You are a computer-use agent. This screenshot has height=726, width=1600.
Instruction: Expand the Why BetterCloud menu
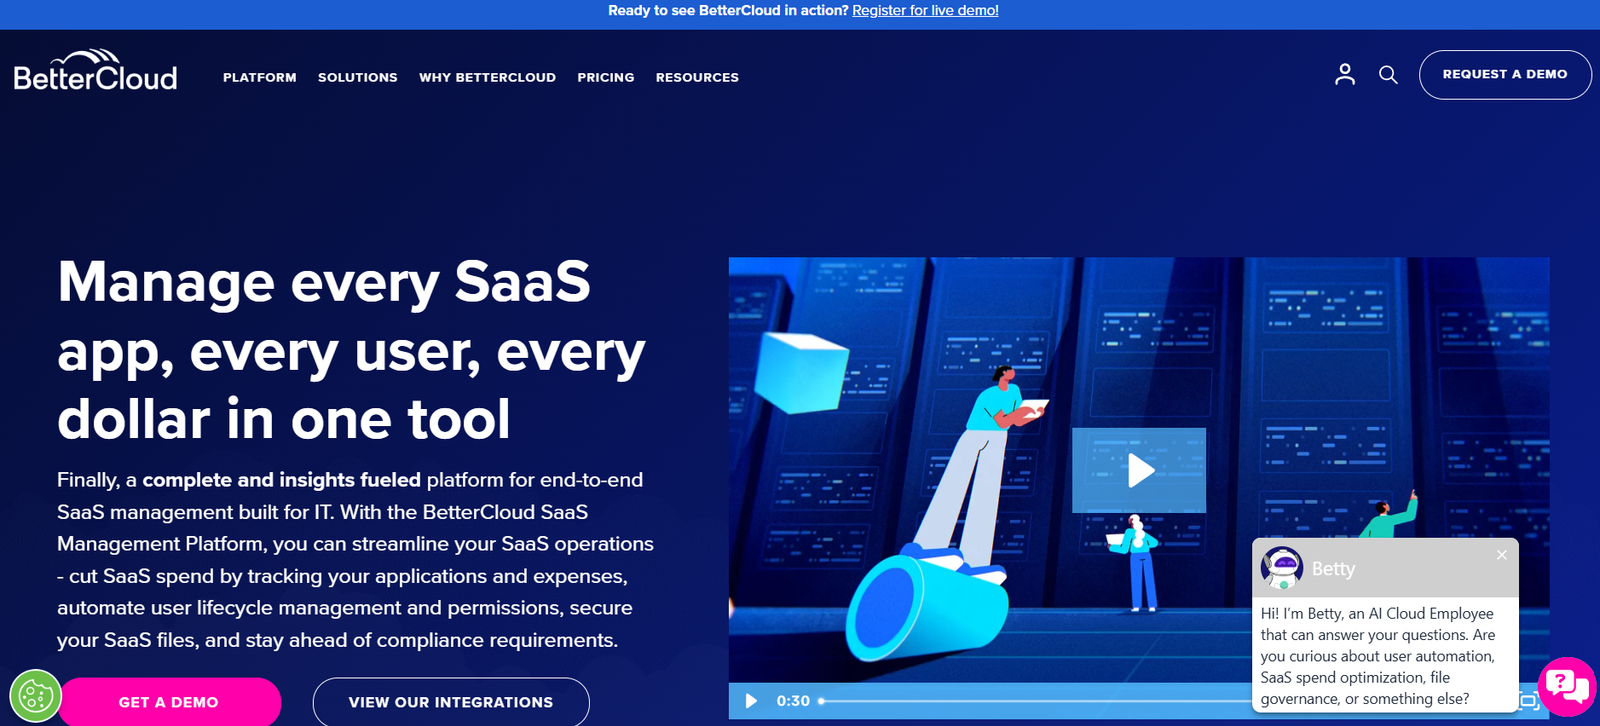click(487, 77)
